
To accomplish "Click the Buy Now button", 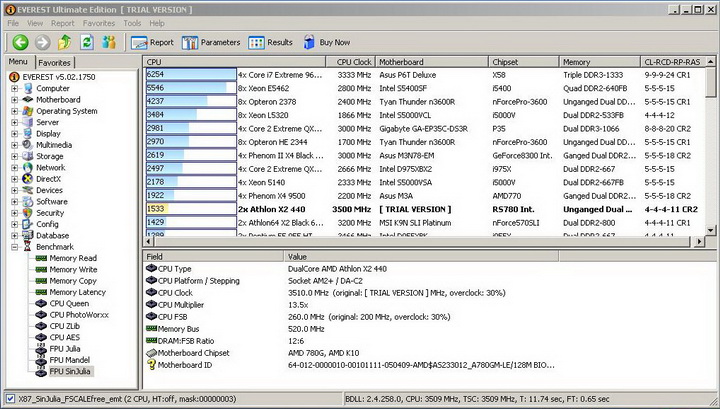I will click(x=326, y=42).
